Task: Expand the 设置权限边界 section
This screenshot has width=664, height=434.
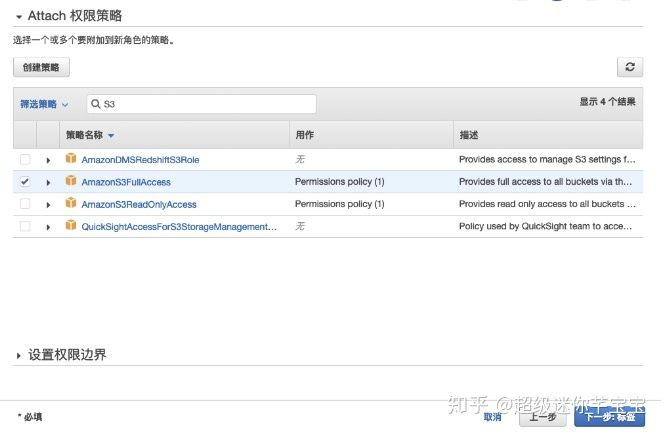Action: 19,356
